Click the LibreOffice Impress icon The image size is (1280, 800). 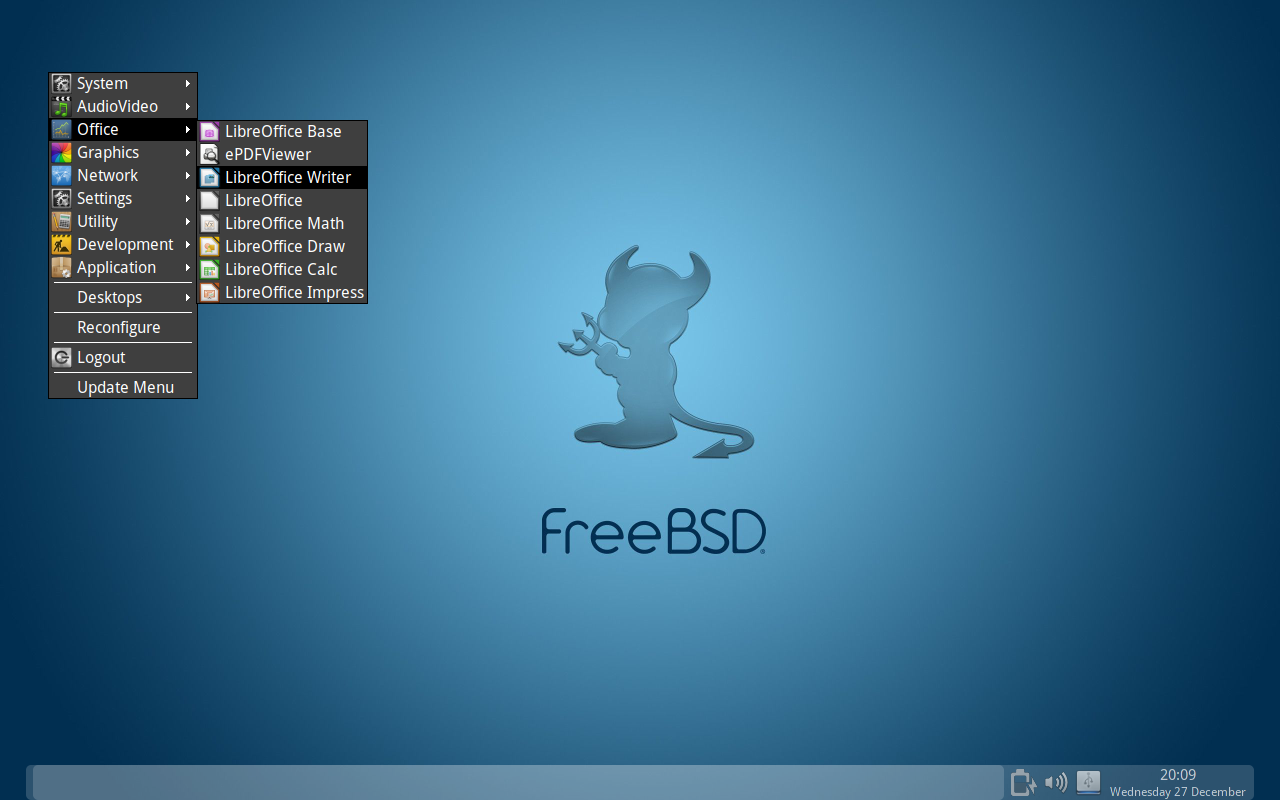click(x=209, y=292)
